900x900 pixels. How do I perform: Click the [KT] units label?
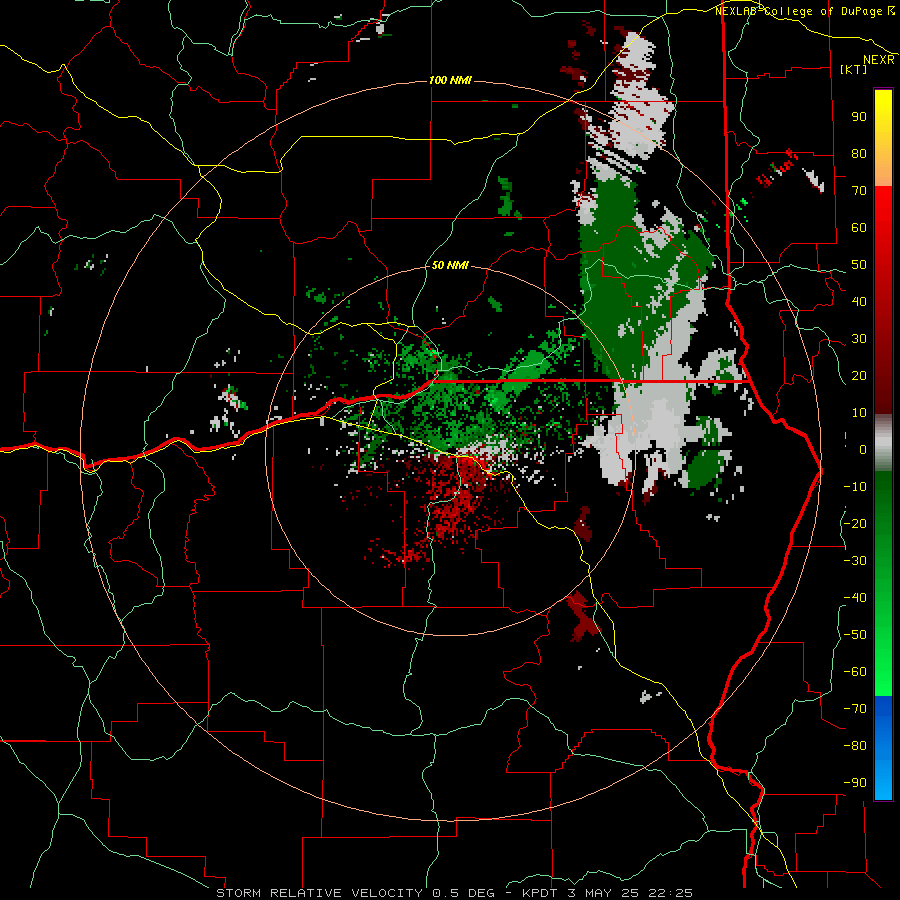point(854,69)
